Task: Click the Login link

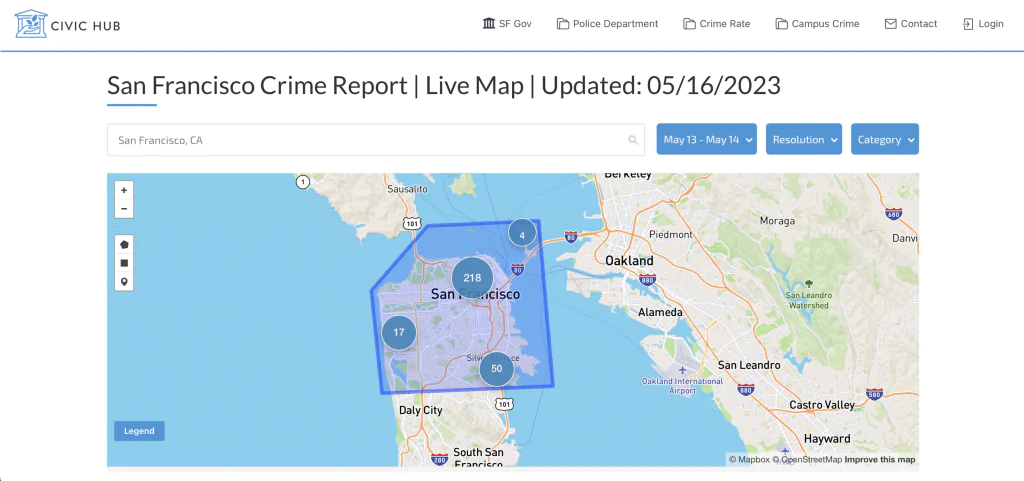Action: (983, 24)
